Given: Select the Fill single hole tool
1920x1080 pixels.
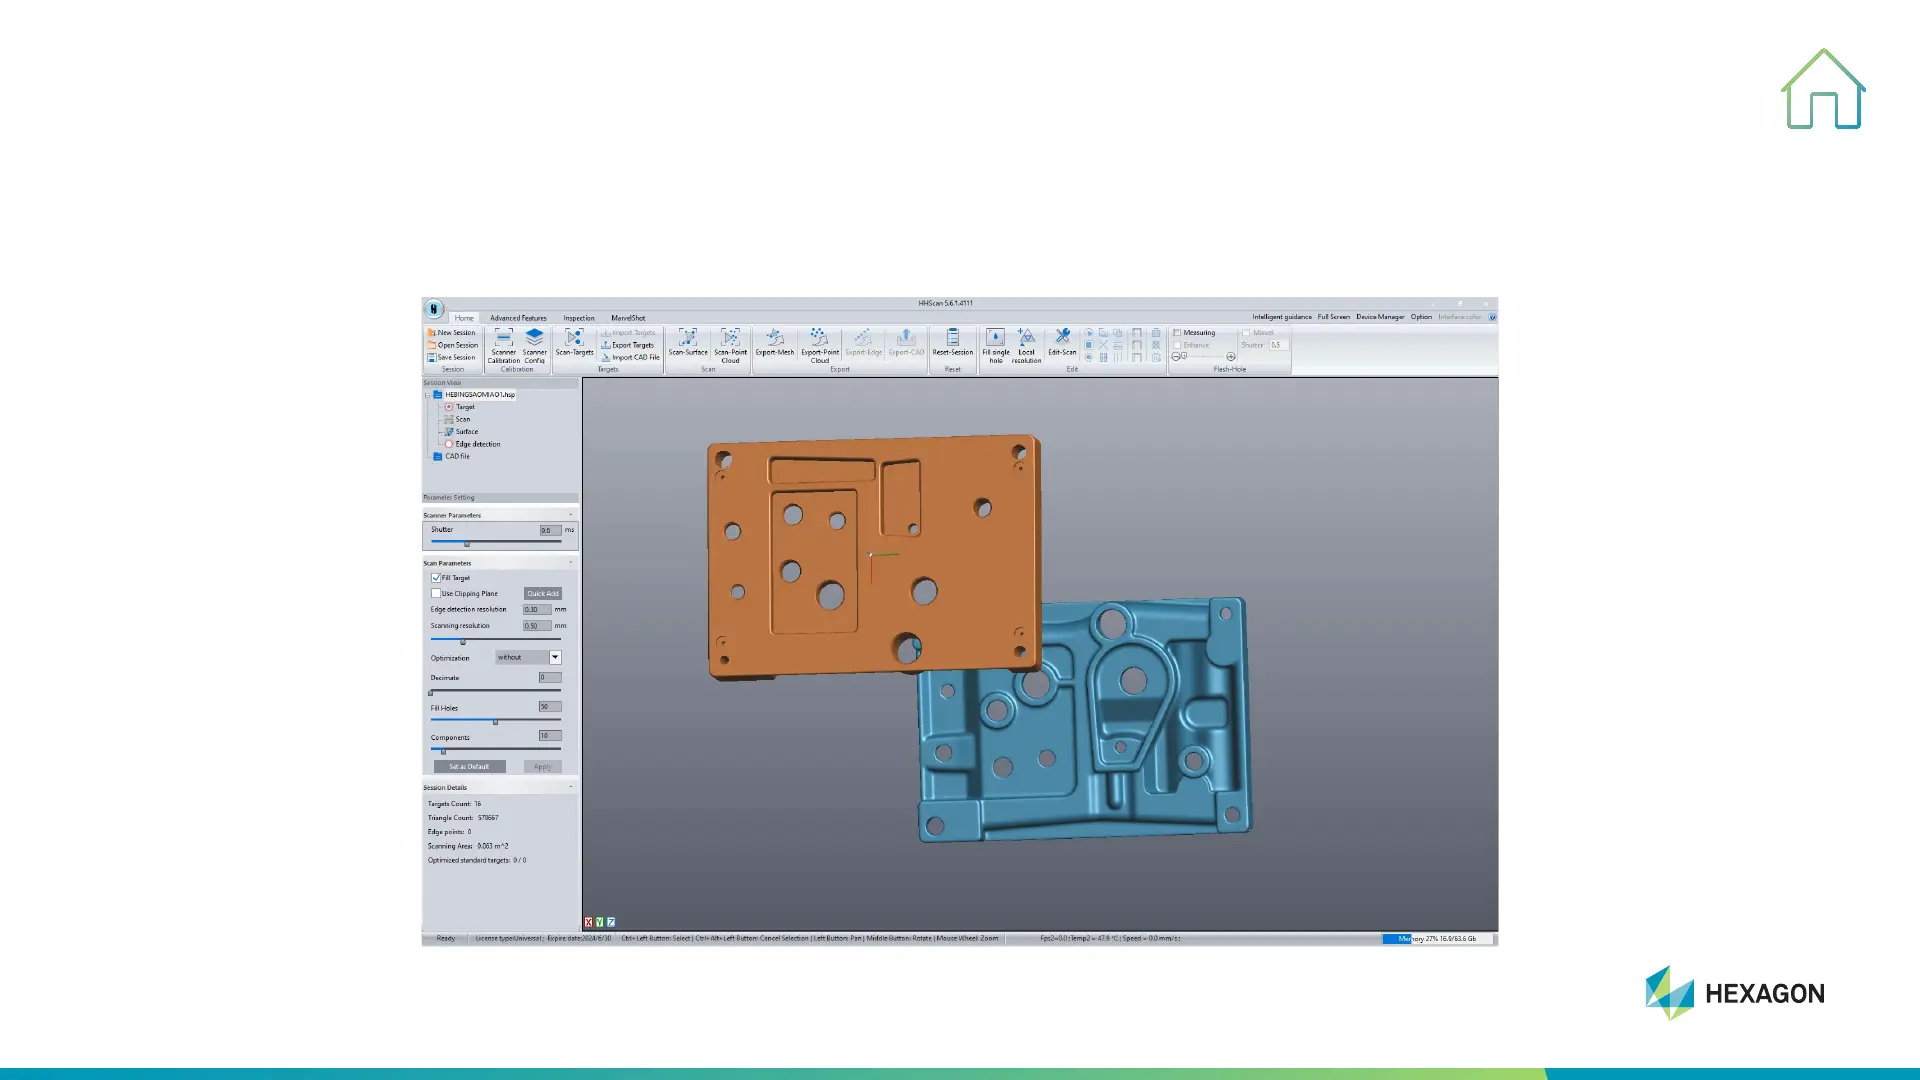Looking at the screenshot, I should (995, 339).
